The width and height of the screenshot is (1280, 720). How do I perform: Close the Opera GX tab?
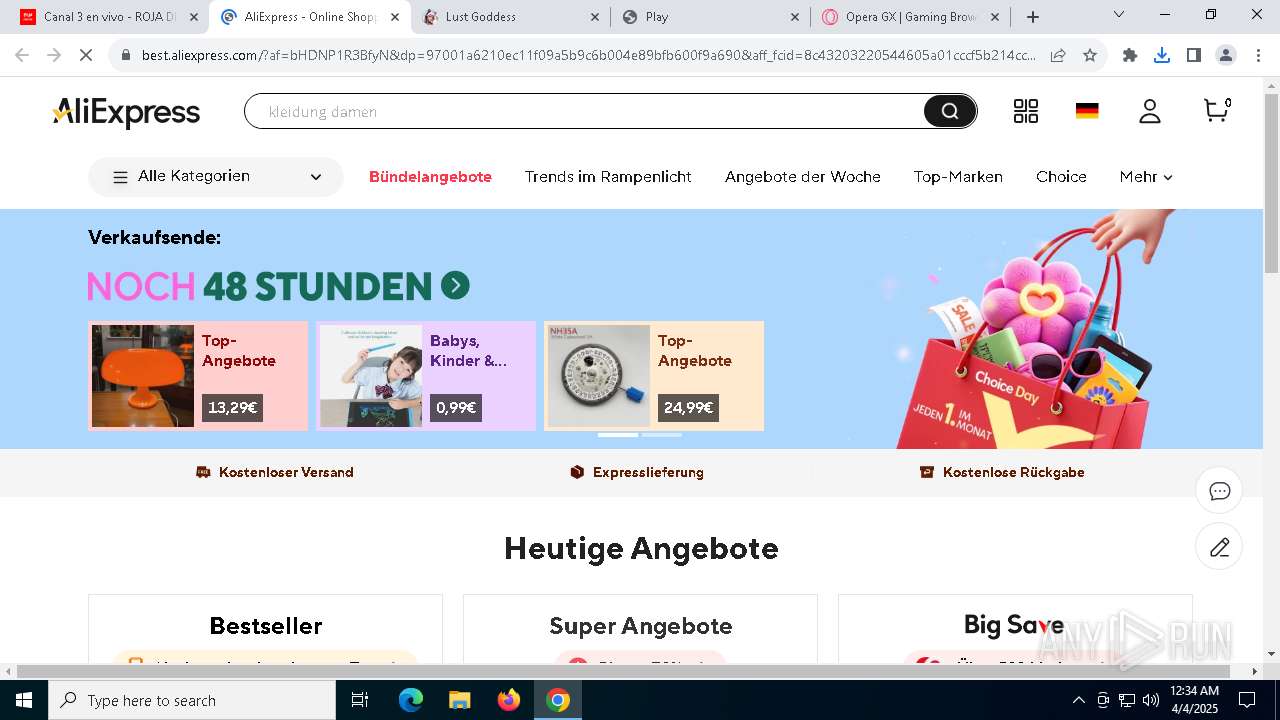point(995,17)
